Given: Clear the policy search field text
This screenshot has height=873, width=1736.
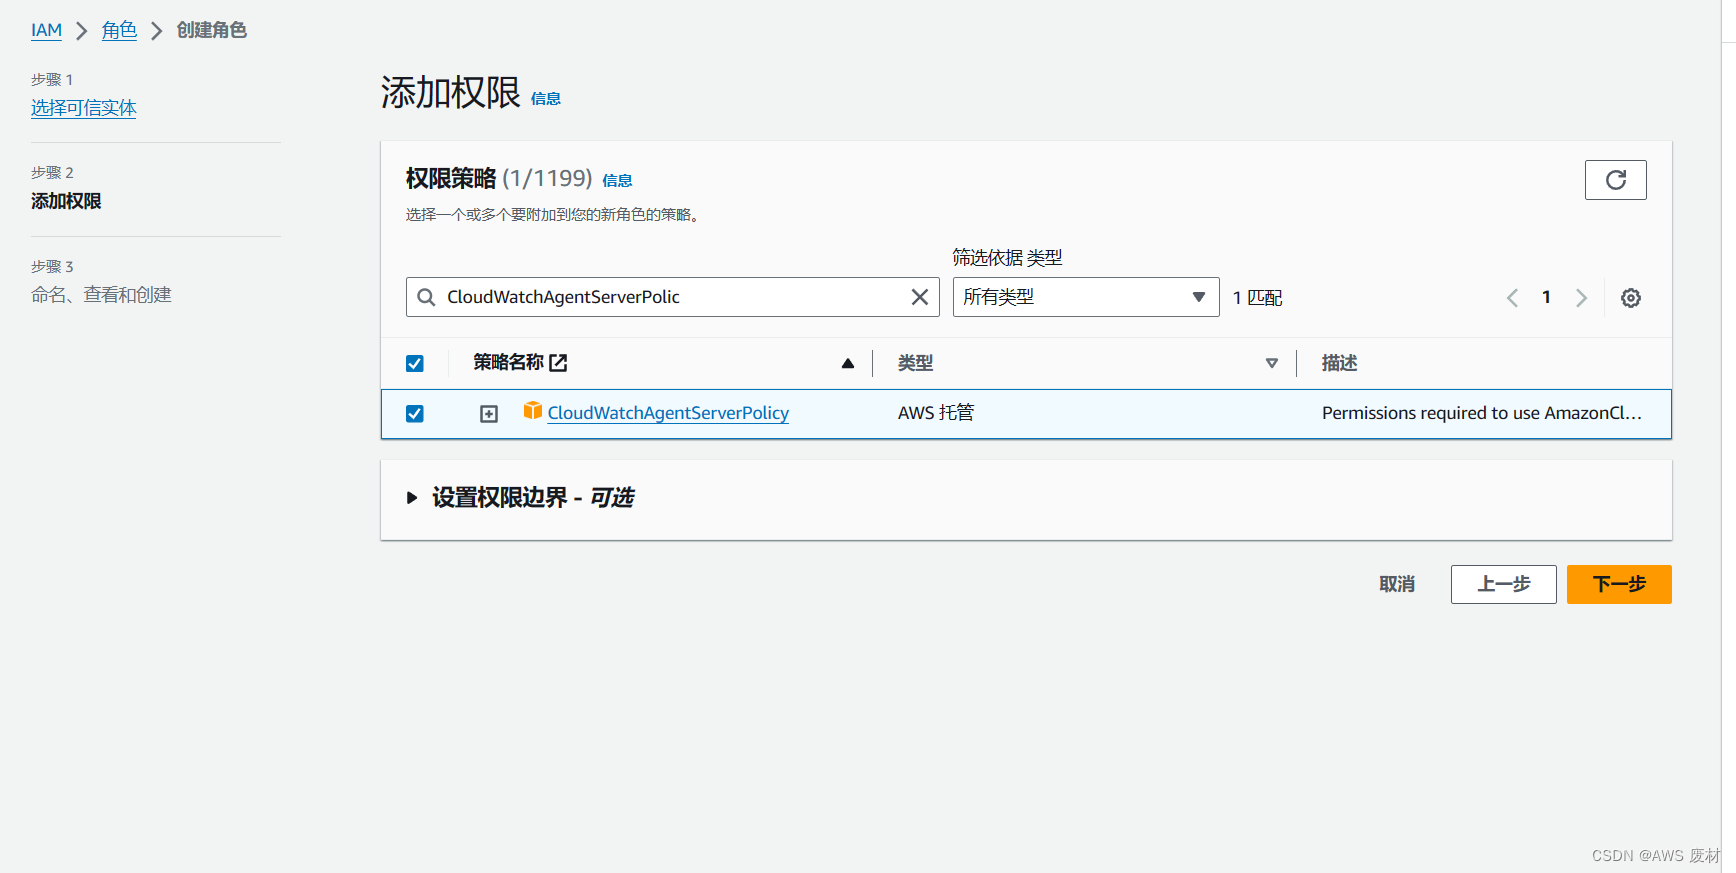Looking at the screenshot, I should tap(920, 297).
